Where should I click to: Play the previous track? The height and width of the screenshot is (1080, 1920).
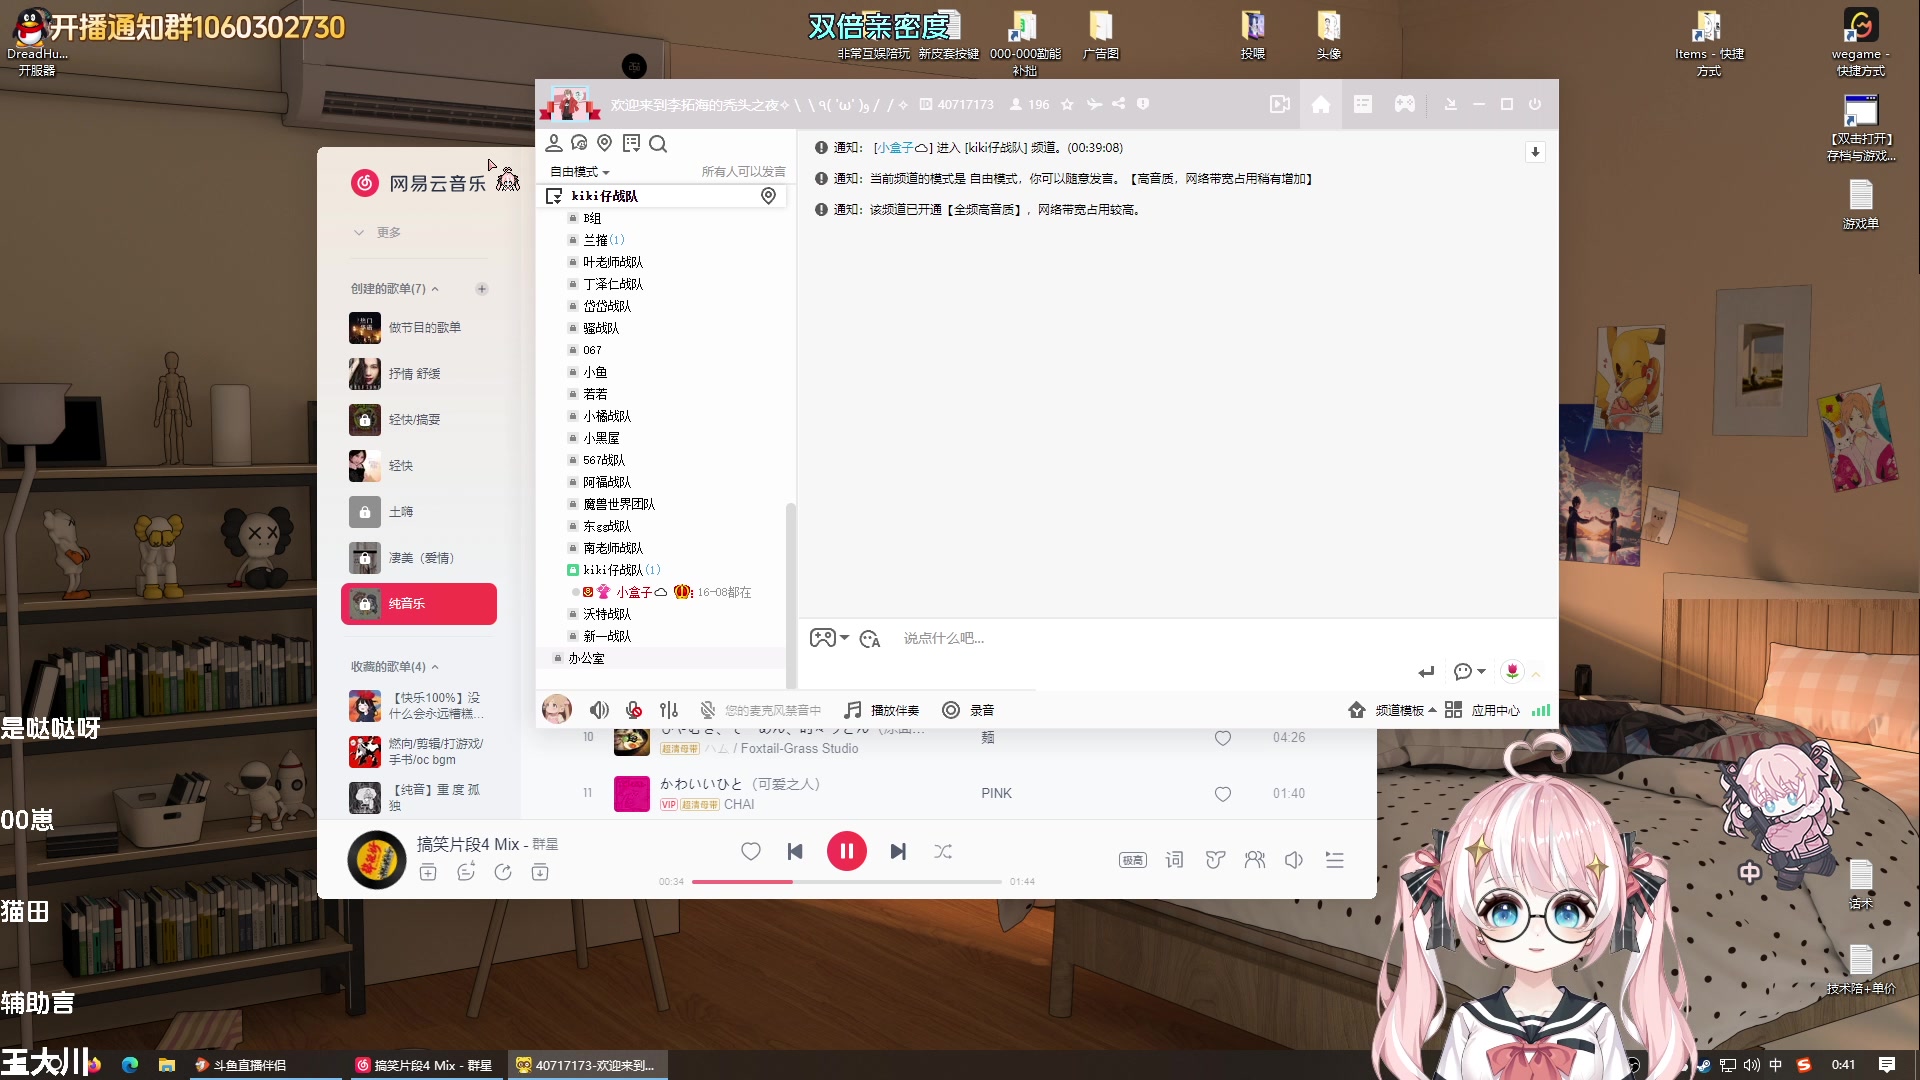click(795, 851)
